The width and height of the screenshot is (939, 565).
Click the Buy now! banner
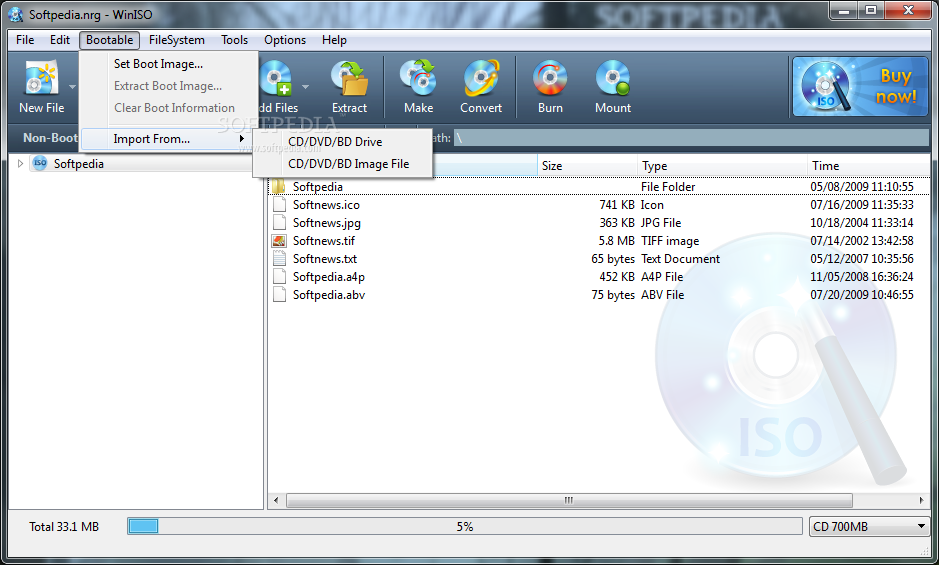click(860, 86)
